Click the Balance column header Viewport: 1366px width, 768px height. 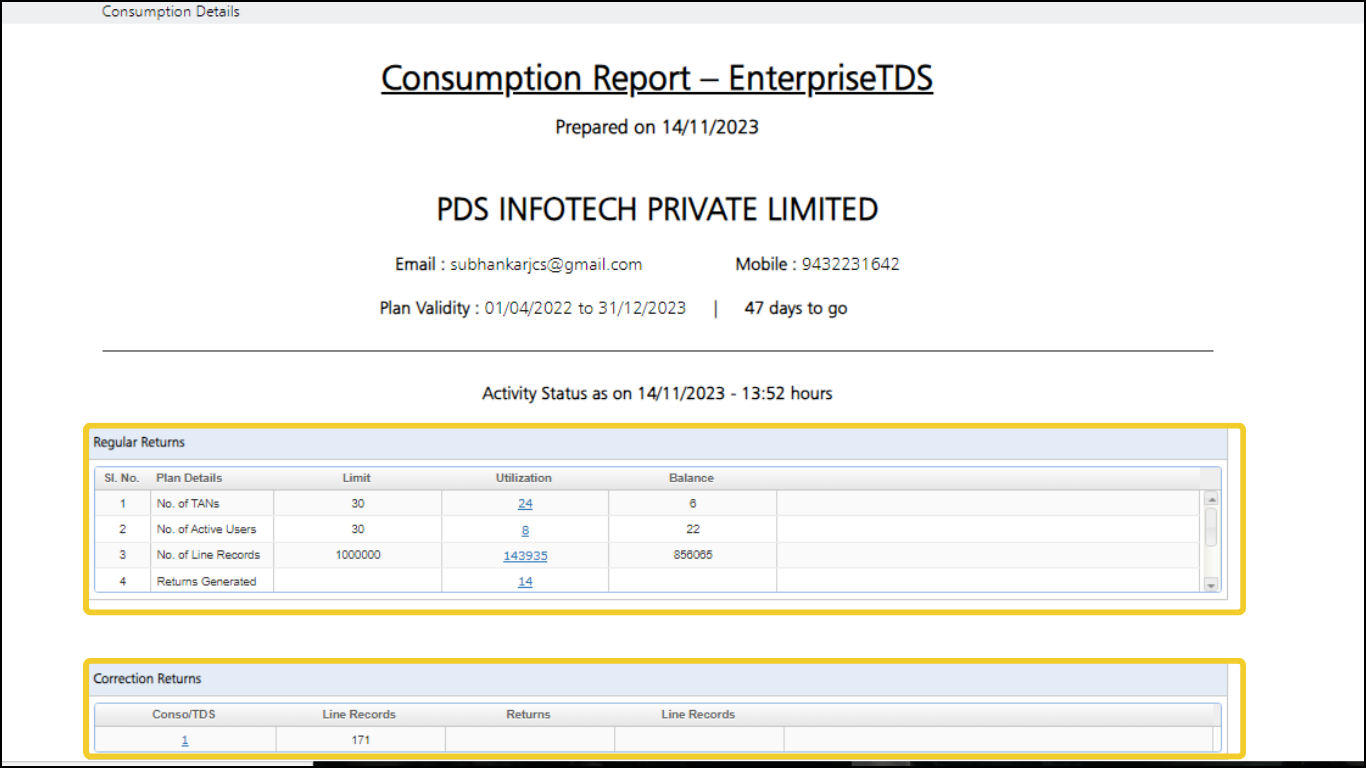[692, 478]
